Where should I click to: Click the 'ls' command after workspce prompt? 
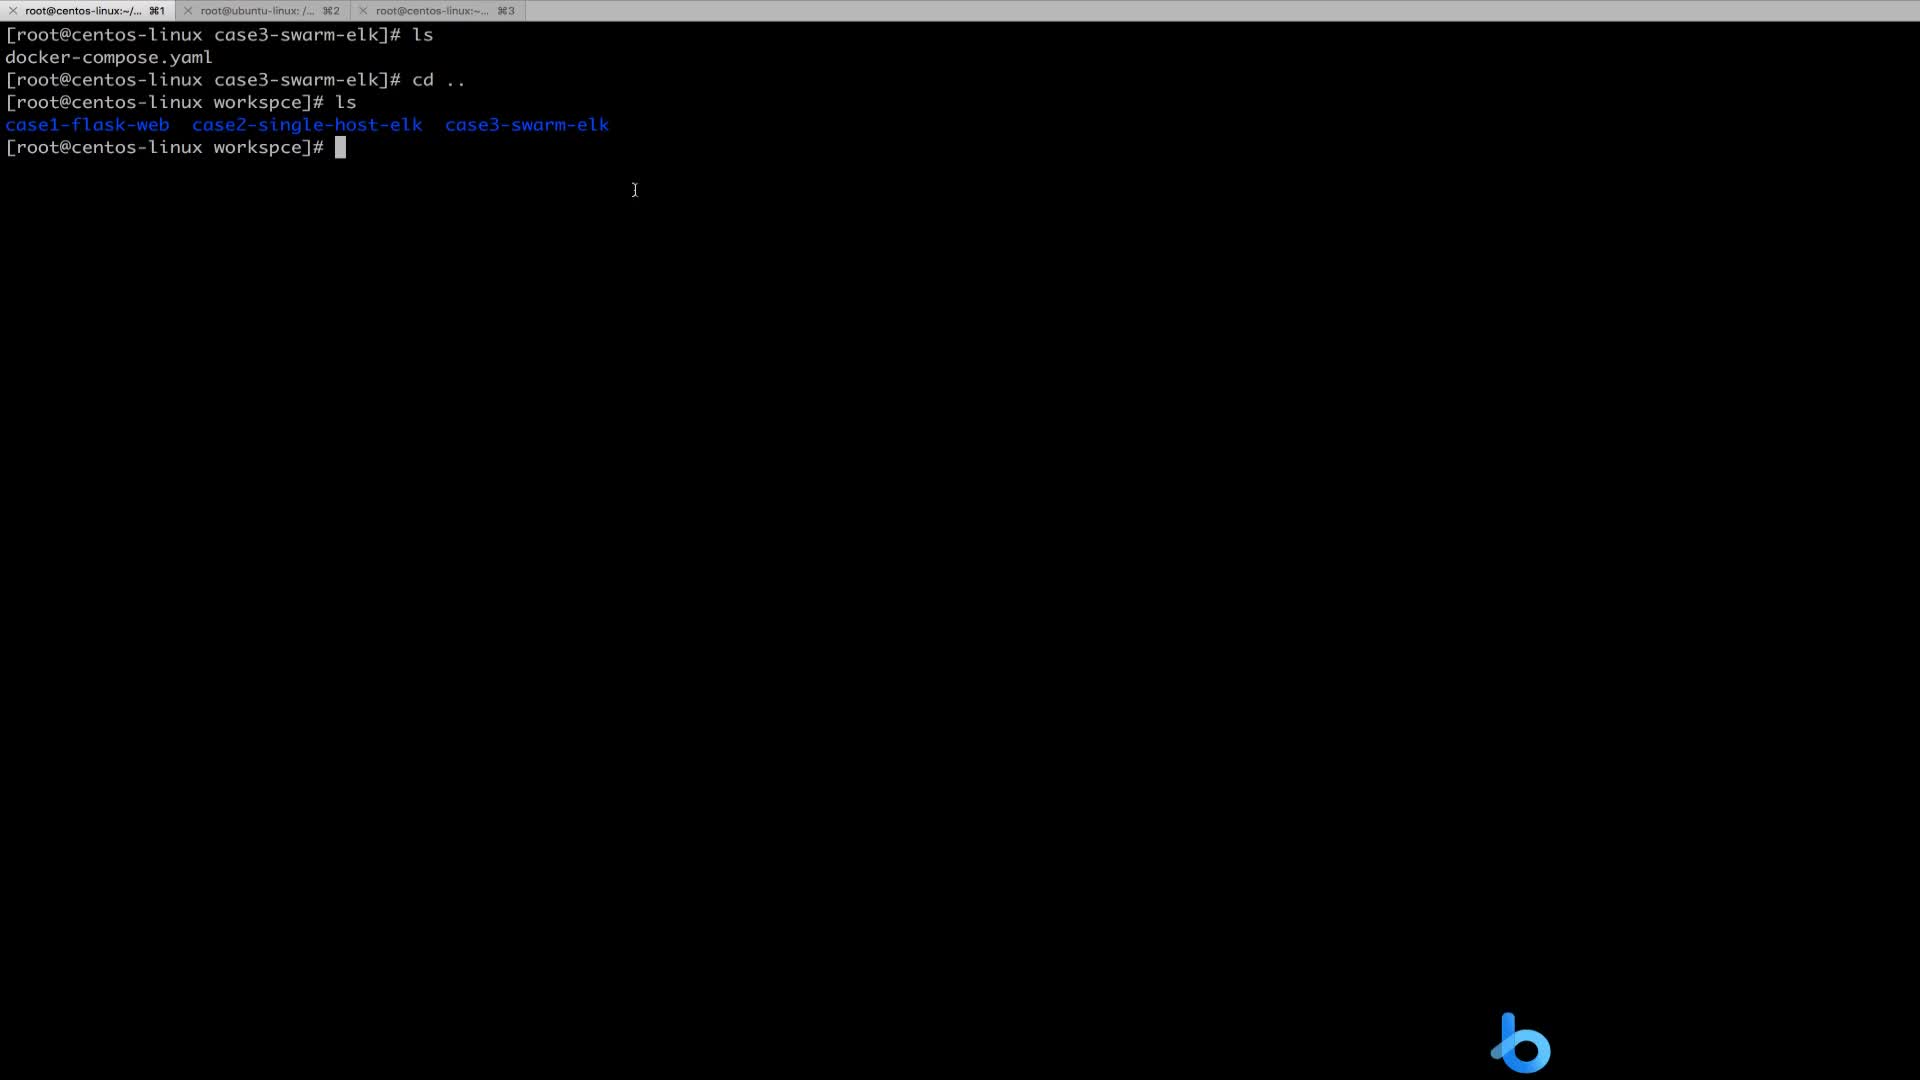click(346, 103)
